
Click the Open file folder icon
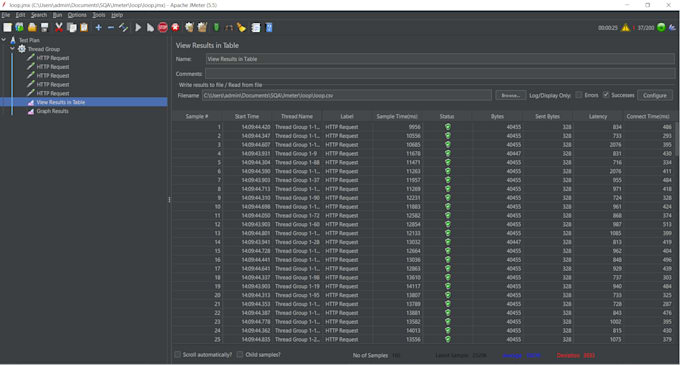point(32,27)
